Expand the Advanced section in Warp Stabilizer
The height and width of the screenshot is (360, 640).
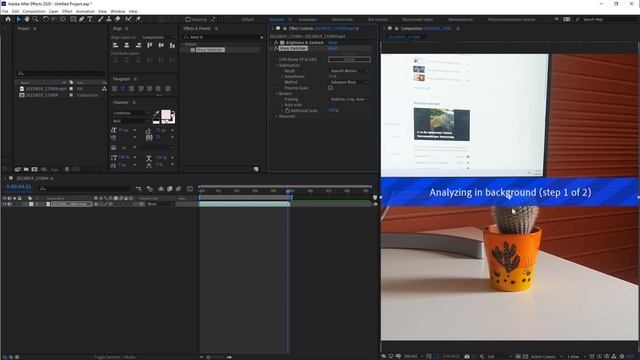click(x=276, y=116)
